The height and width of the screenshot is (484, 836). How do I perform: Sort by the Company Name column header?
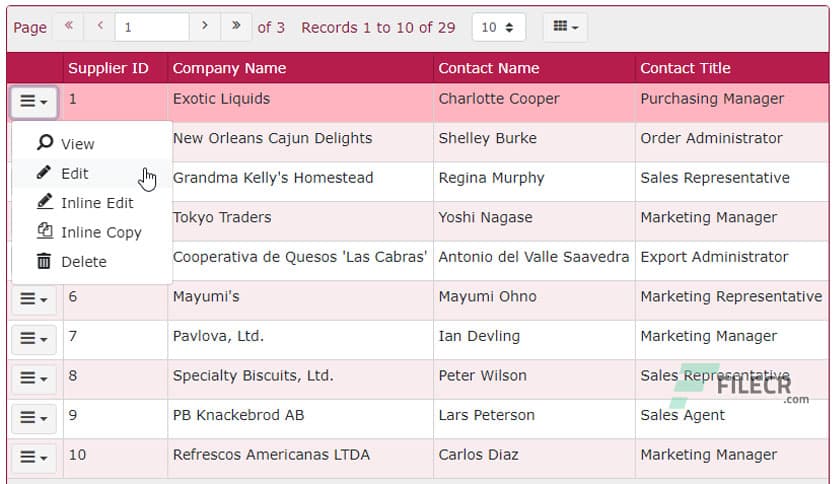pyautogui.click(x=229, y=68)
